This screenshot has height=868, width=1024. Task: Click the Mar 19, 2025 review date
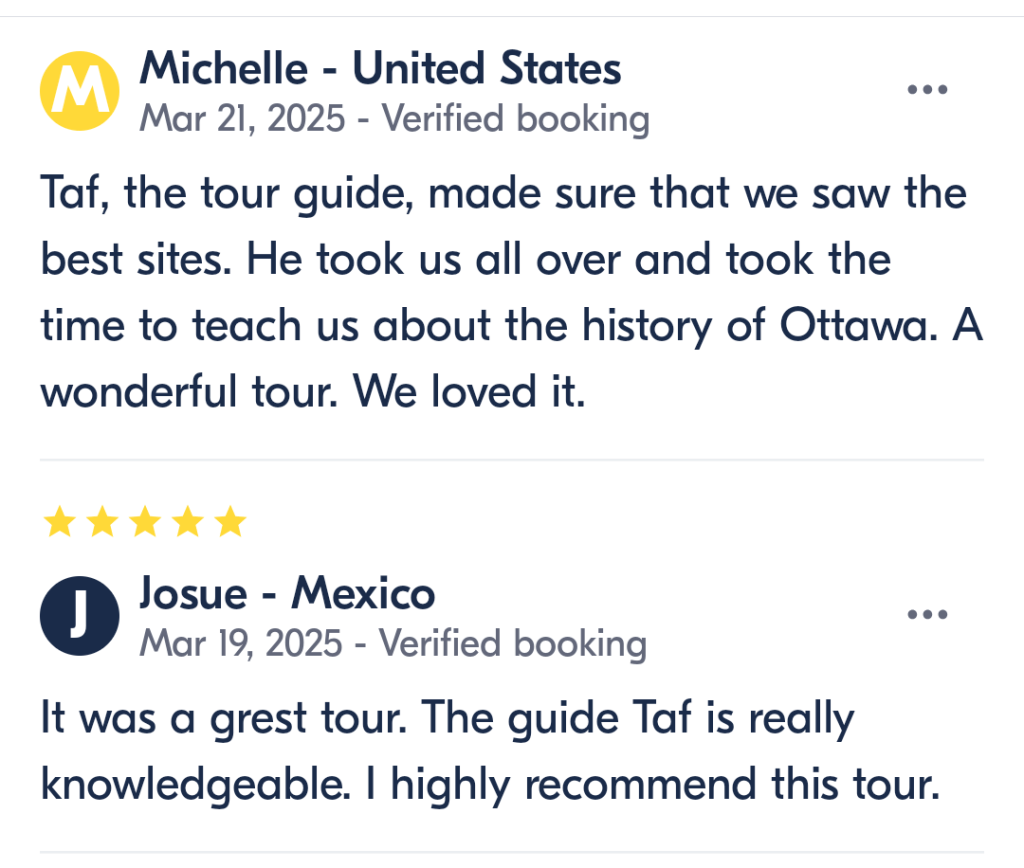tap(240, 644)
